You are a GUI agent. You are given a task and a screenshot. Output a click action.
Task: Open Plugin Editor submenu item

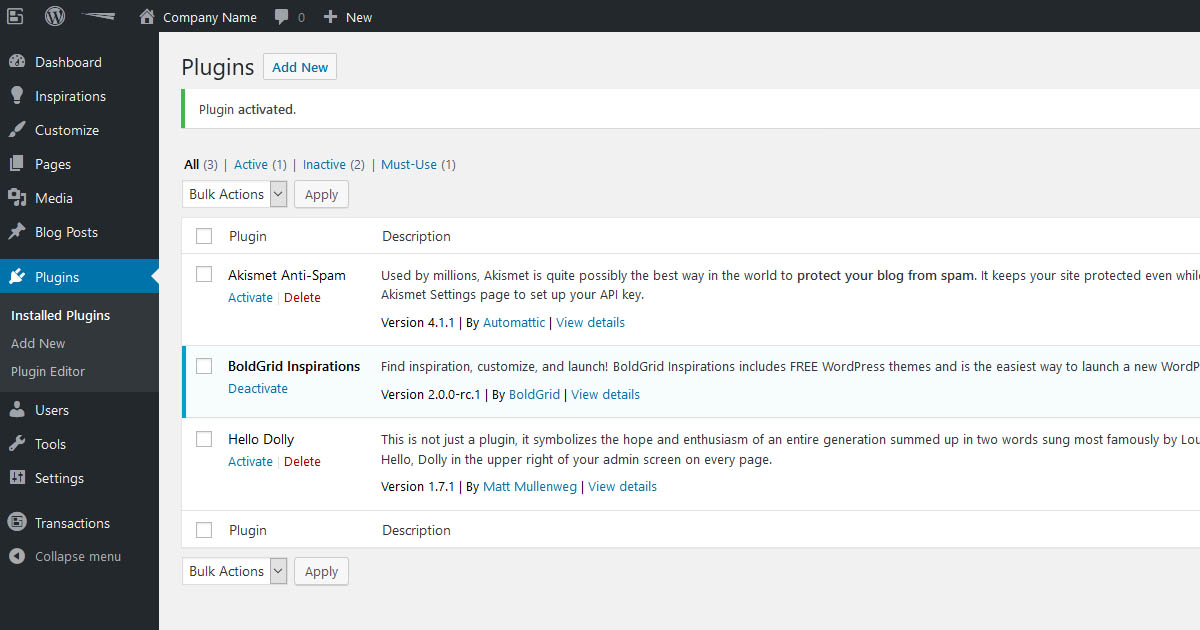coord(48,371)
